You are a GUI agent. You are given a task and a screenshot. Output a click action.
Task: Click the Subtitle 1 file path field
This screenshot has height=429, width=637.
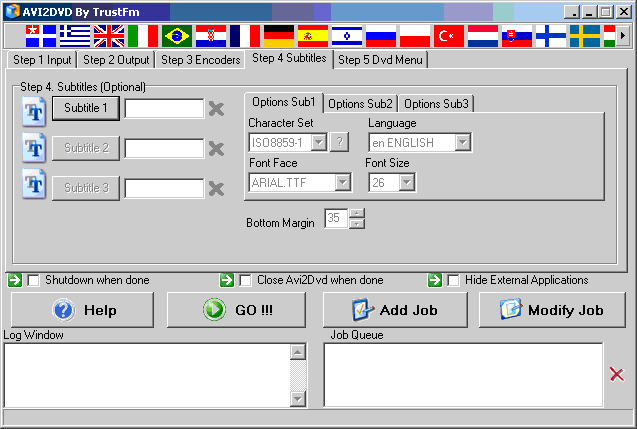click(164, 109)
